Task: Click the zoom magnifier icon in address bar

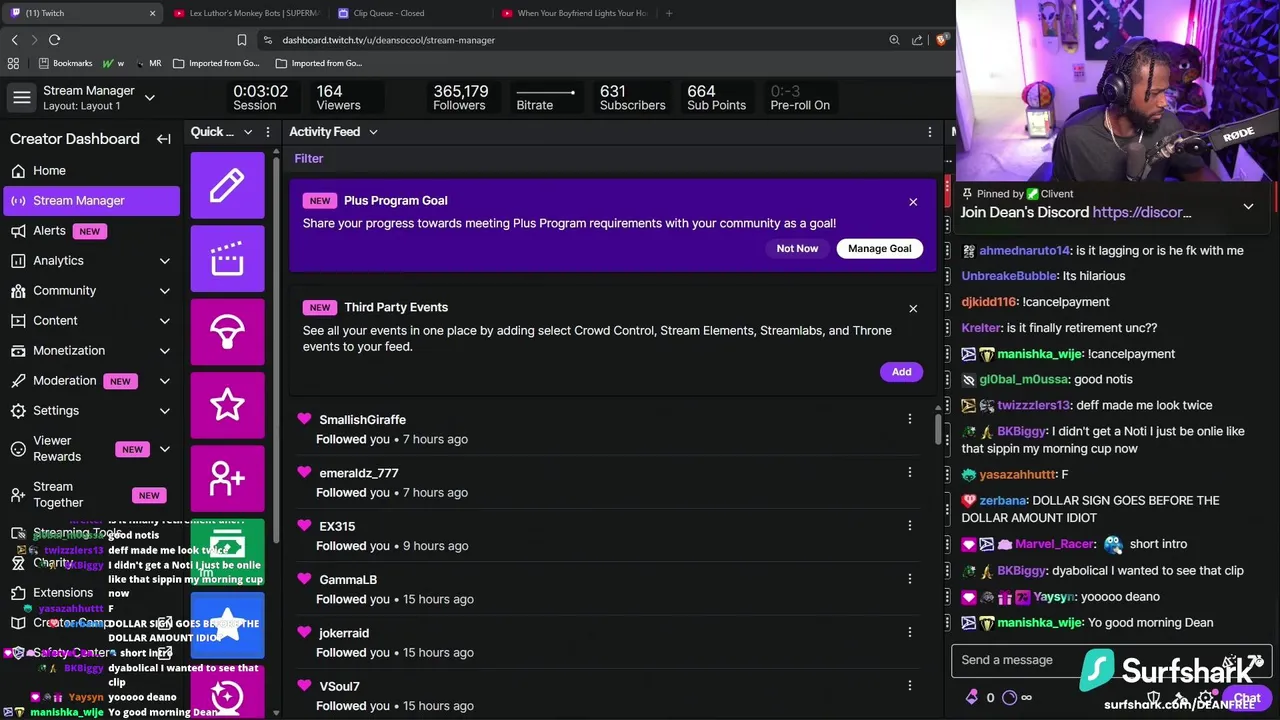Action: 894,40
